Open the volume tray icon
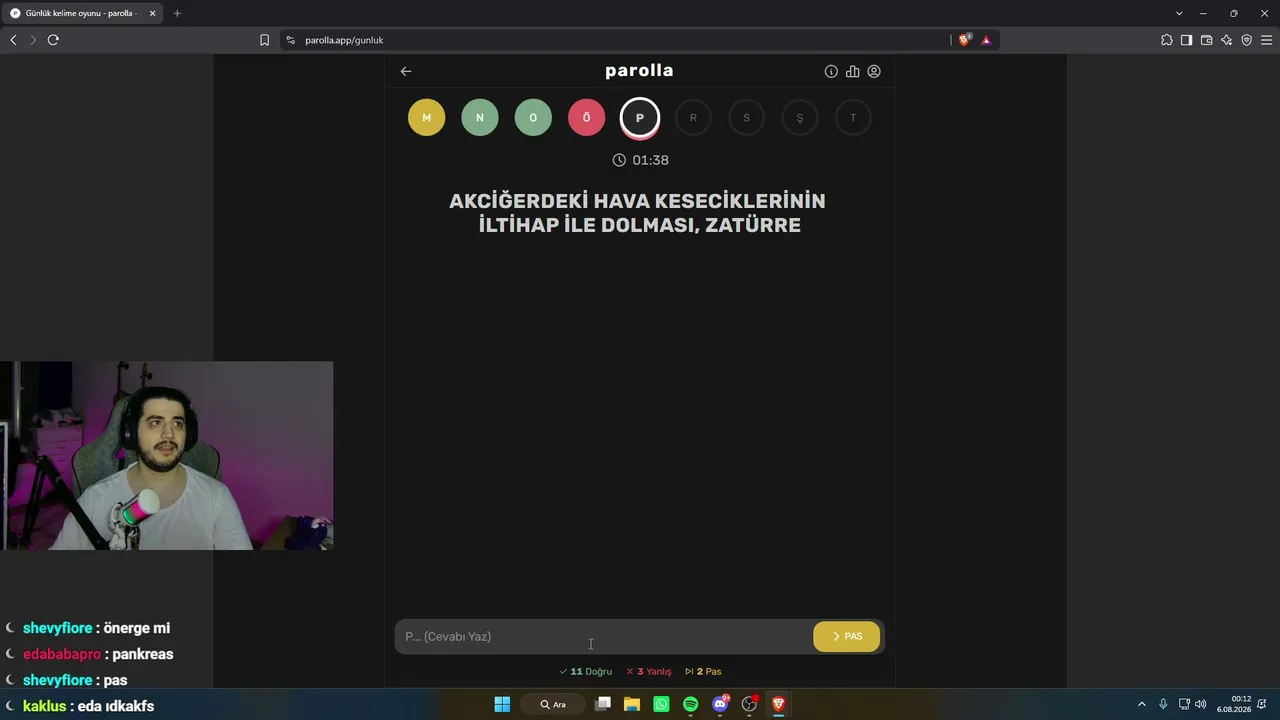 point(1200,704)
